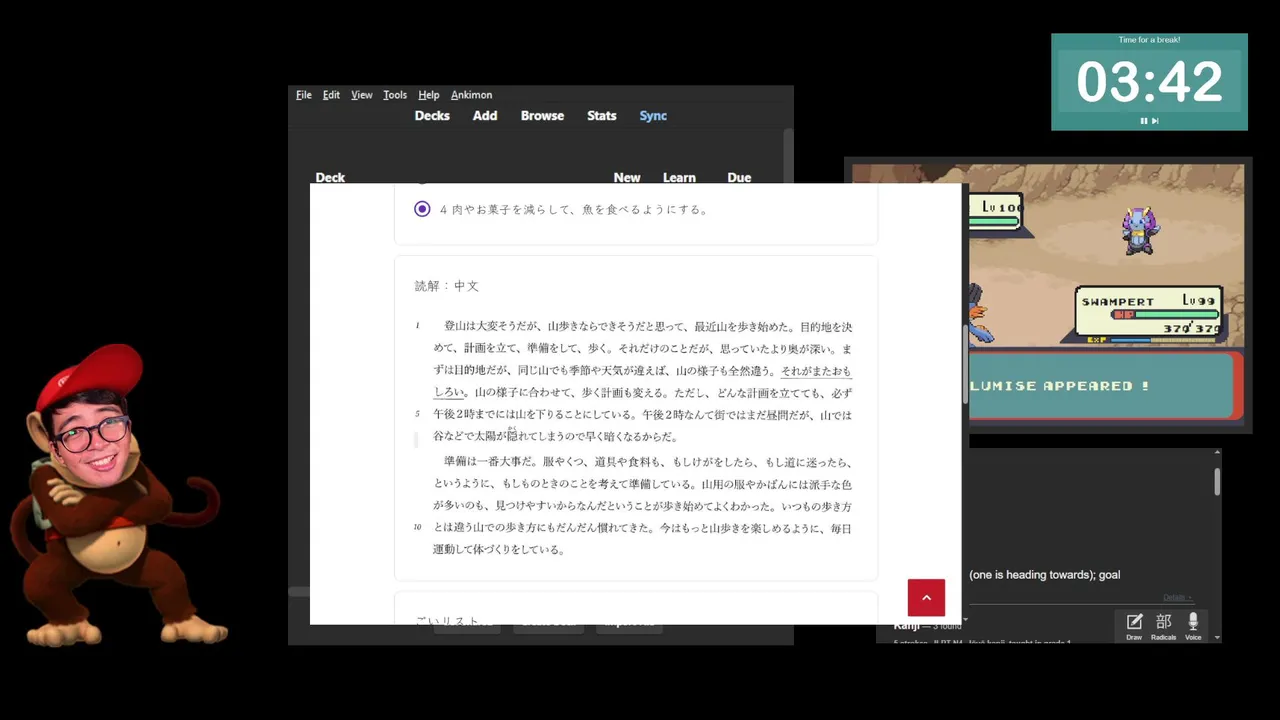Viewport: 1280px width, 720px height.
Task: Click Sync in Anki toolbar
Action: point(653,116)
